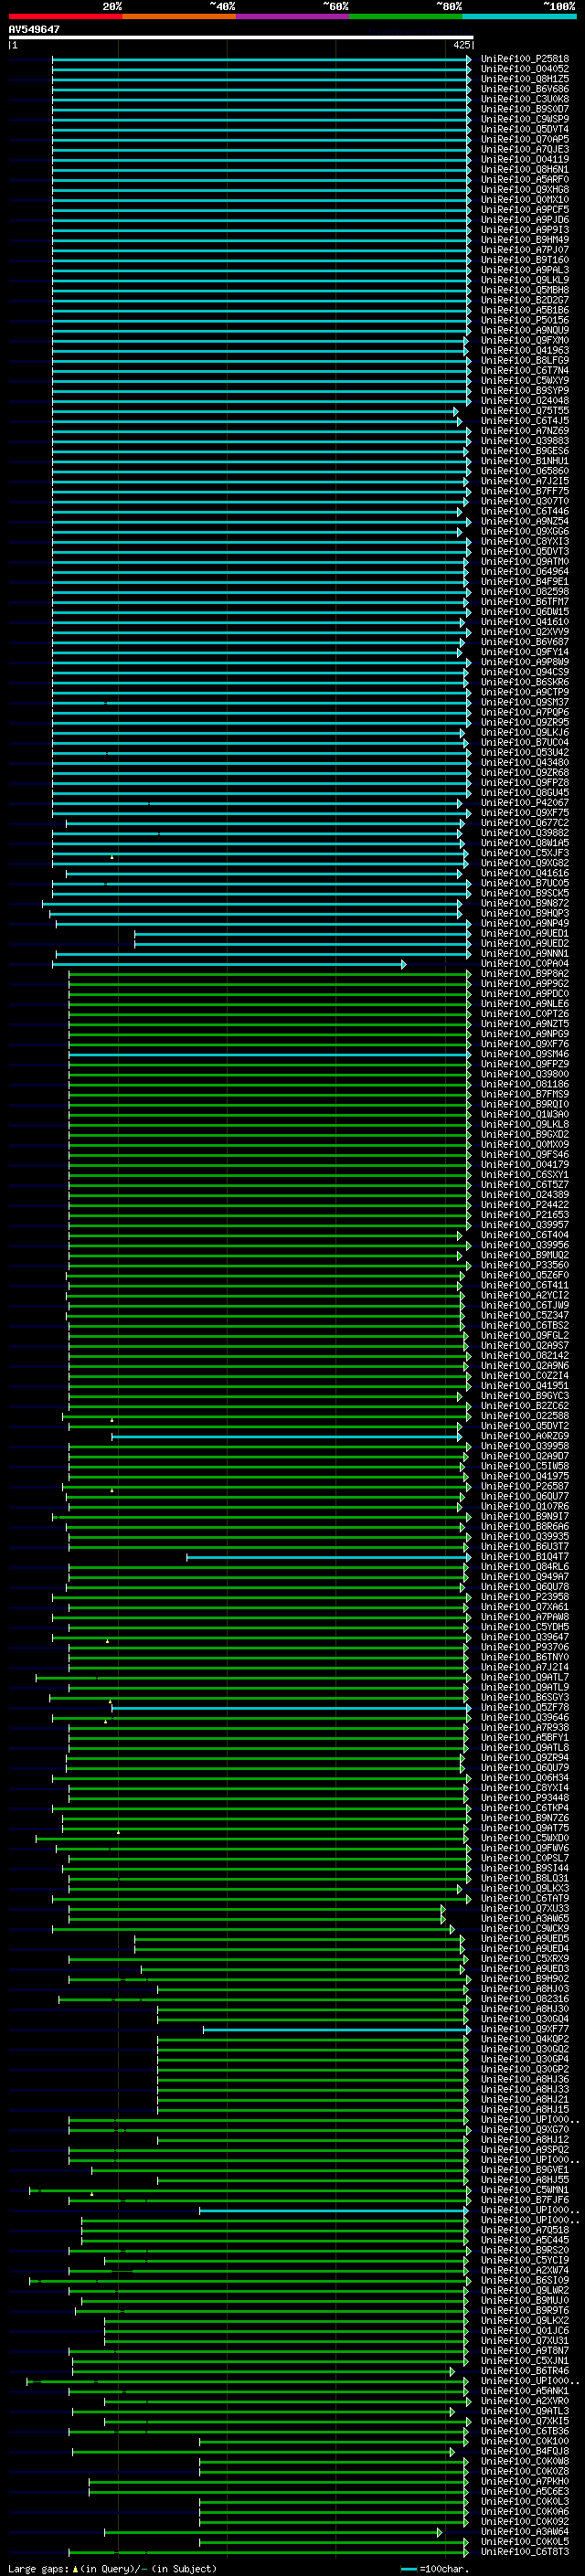Select the label UniRef100_B1NHU1
The width and height of the screenshot is (585, 2576).
pos(525,461)
